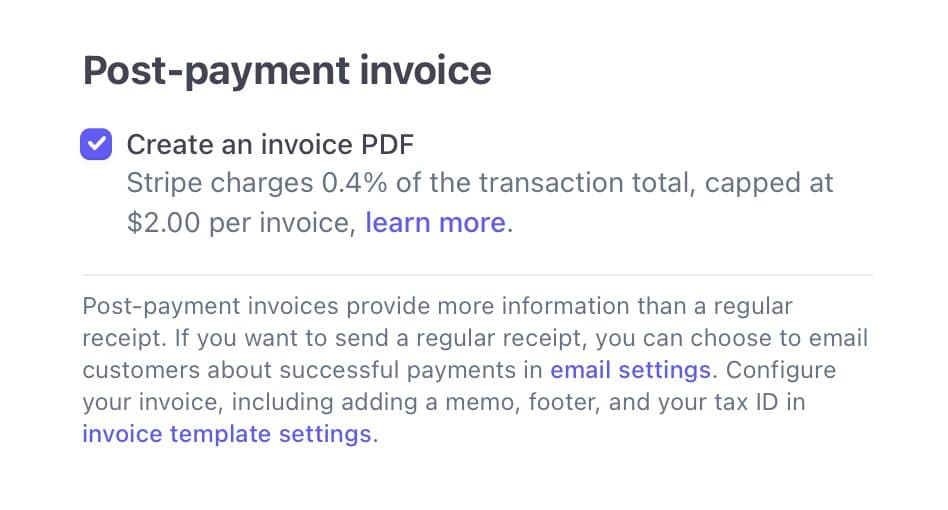This screenshot has width=948, height=510.
Task: Open the learn more link
Action: click(435, 222)
